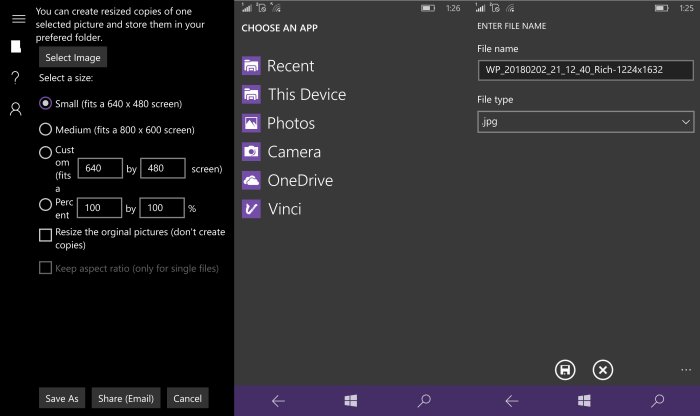Open the user account icon in sidebar
This screenshot has height=416, width=700.
click(x=16, y=109)
